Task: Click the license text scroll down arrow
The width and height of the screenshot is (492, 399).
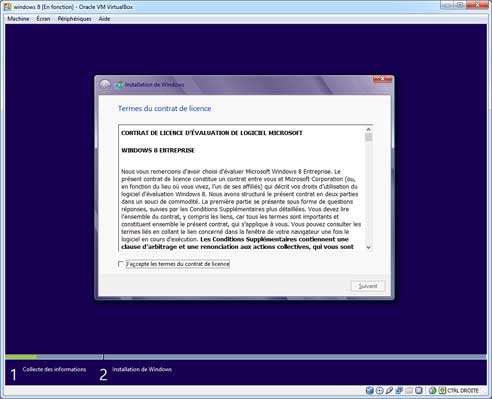Action: pos(368,247)
